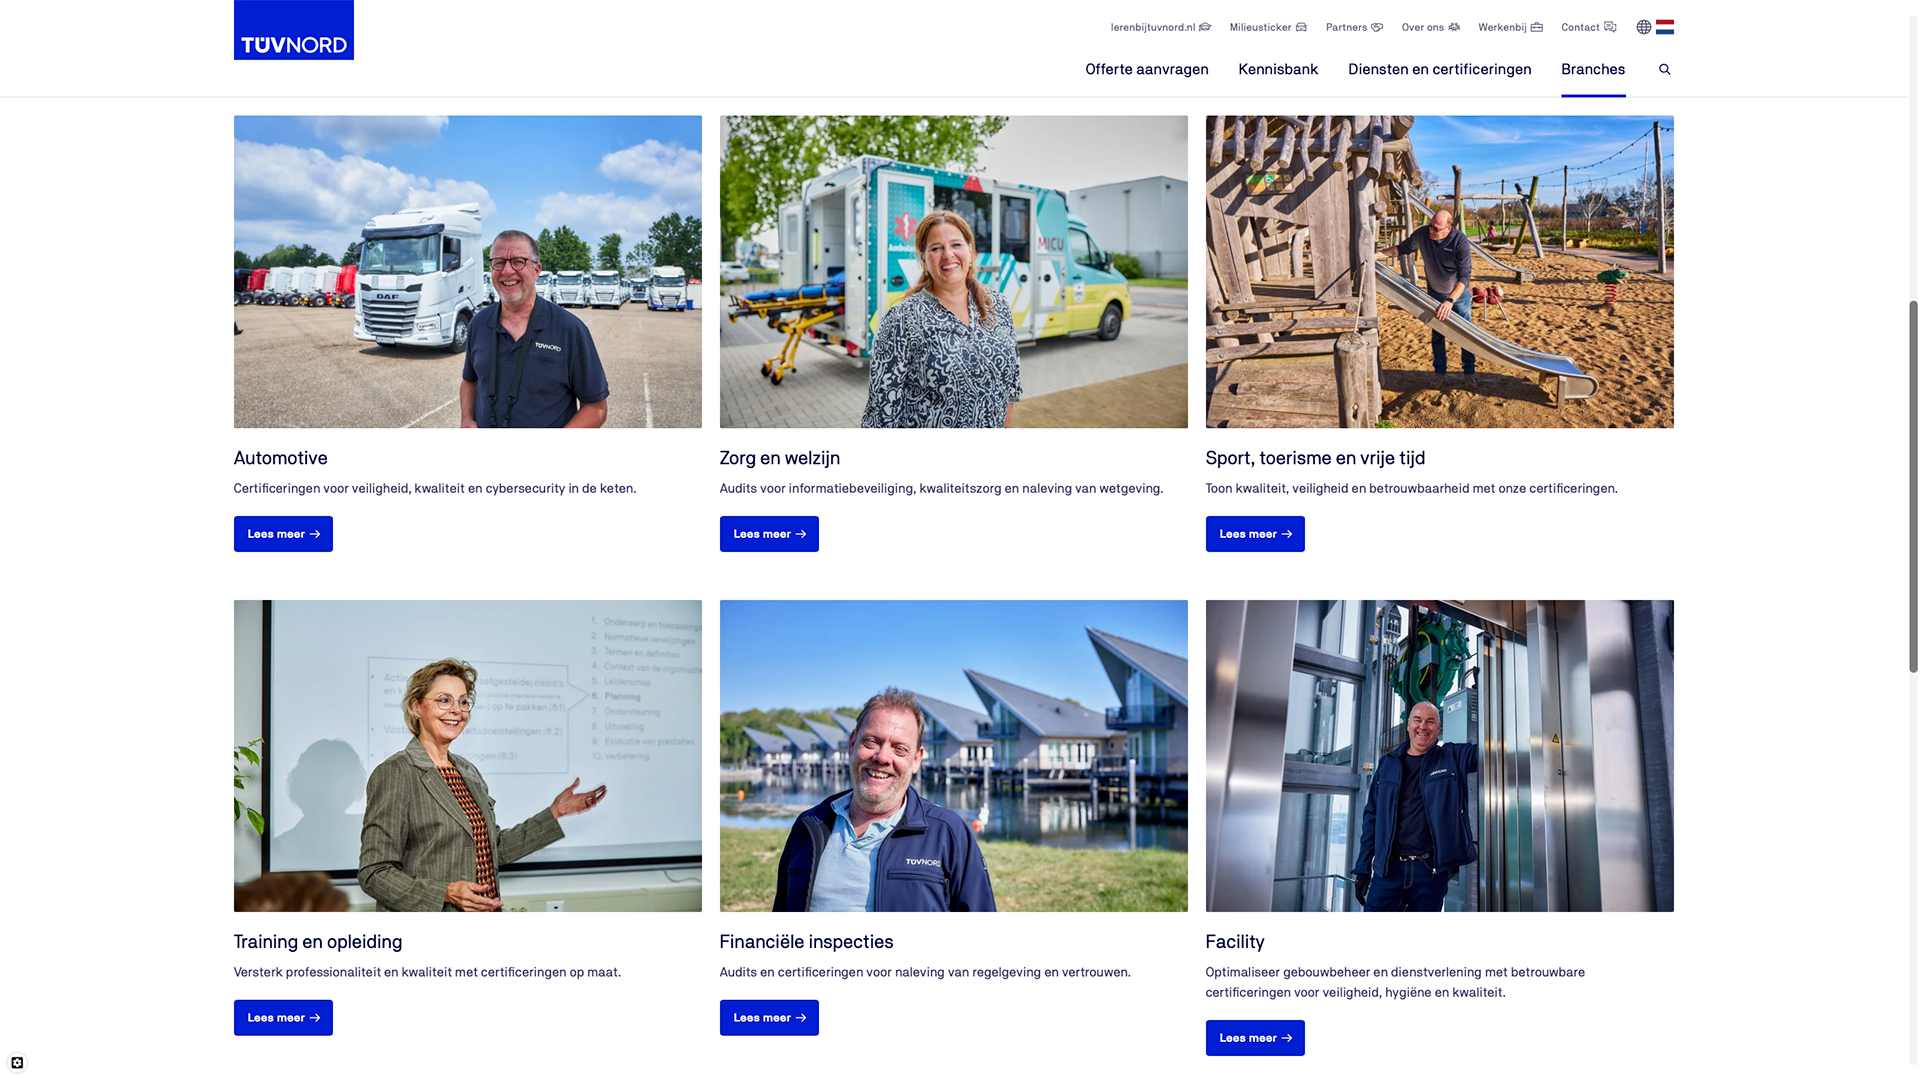The width and height of the screenshot is (1920, 1080).
Task: Open the search magnifier icon
Action: tap(1665, 69)
